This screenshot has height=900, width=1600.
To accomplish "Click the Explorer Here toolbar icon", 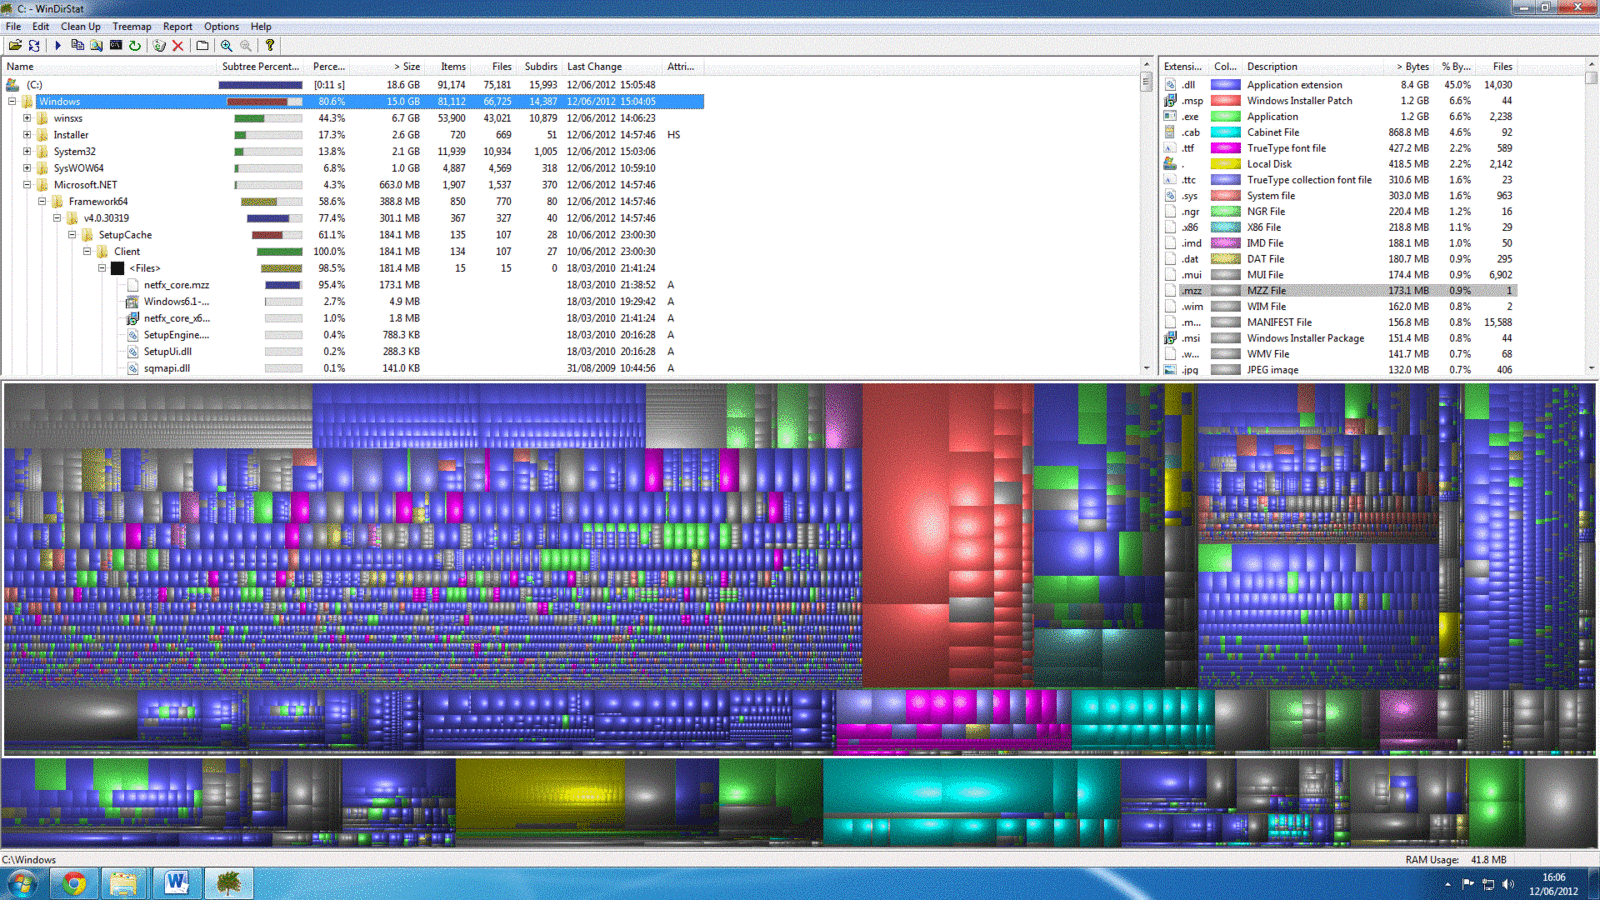I will click(x=96, y=45).
